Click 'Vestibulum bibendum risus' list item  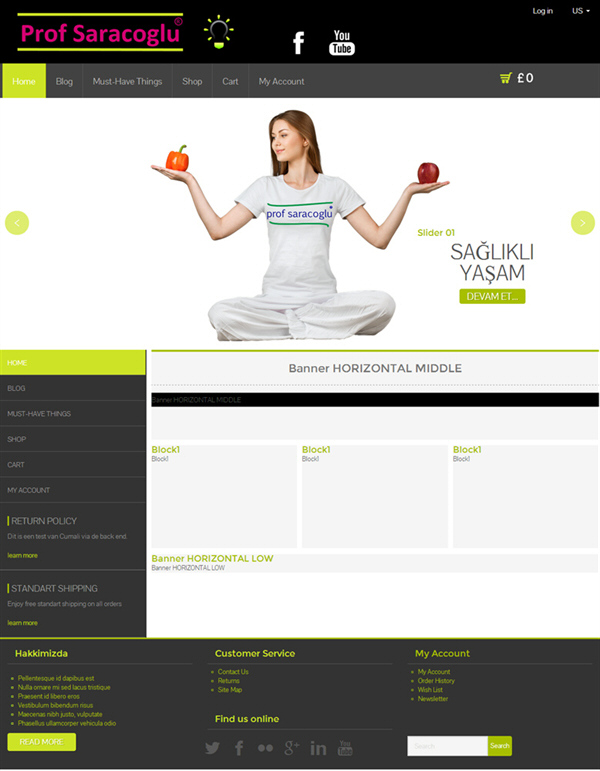(55, 705)
